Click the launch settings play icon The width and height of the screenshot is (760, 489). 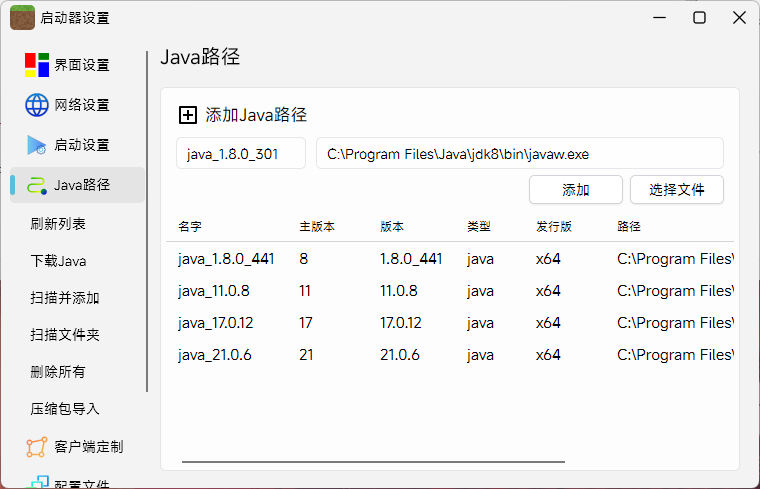click(x=37, y=145)
